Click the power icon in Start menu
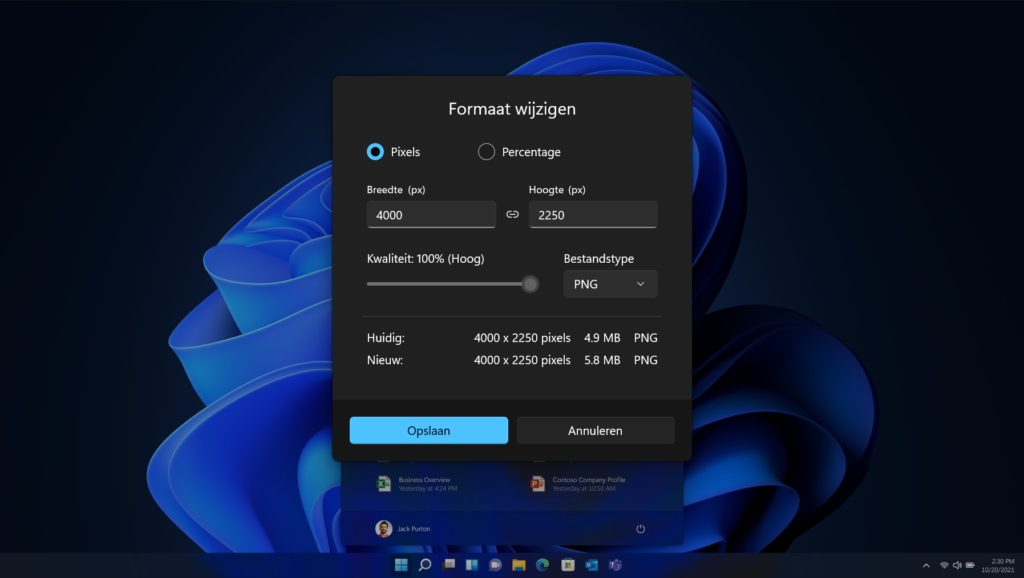Image resolution: width=1024 pixels, height=578 pixels. click(x=641, y=529)
